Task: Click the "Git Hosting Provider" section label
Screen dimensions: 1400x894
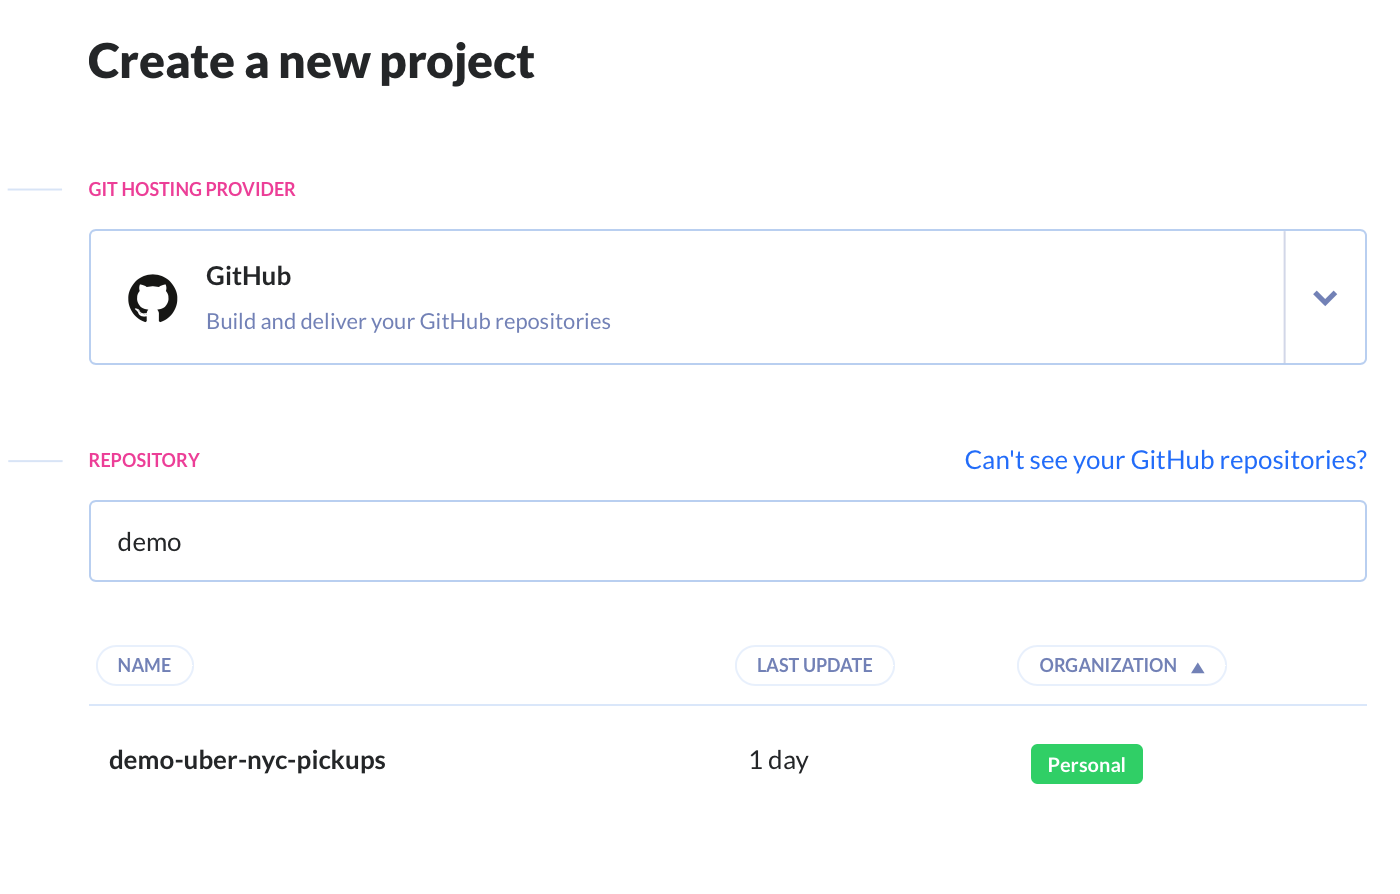Action: (192, 190)
